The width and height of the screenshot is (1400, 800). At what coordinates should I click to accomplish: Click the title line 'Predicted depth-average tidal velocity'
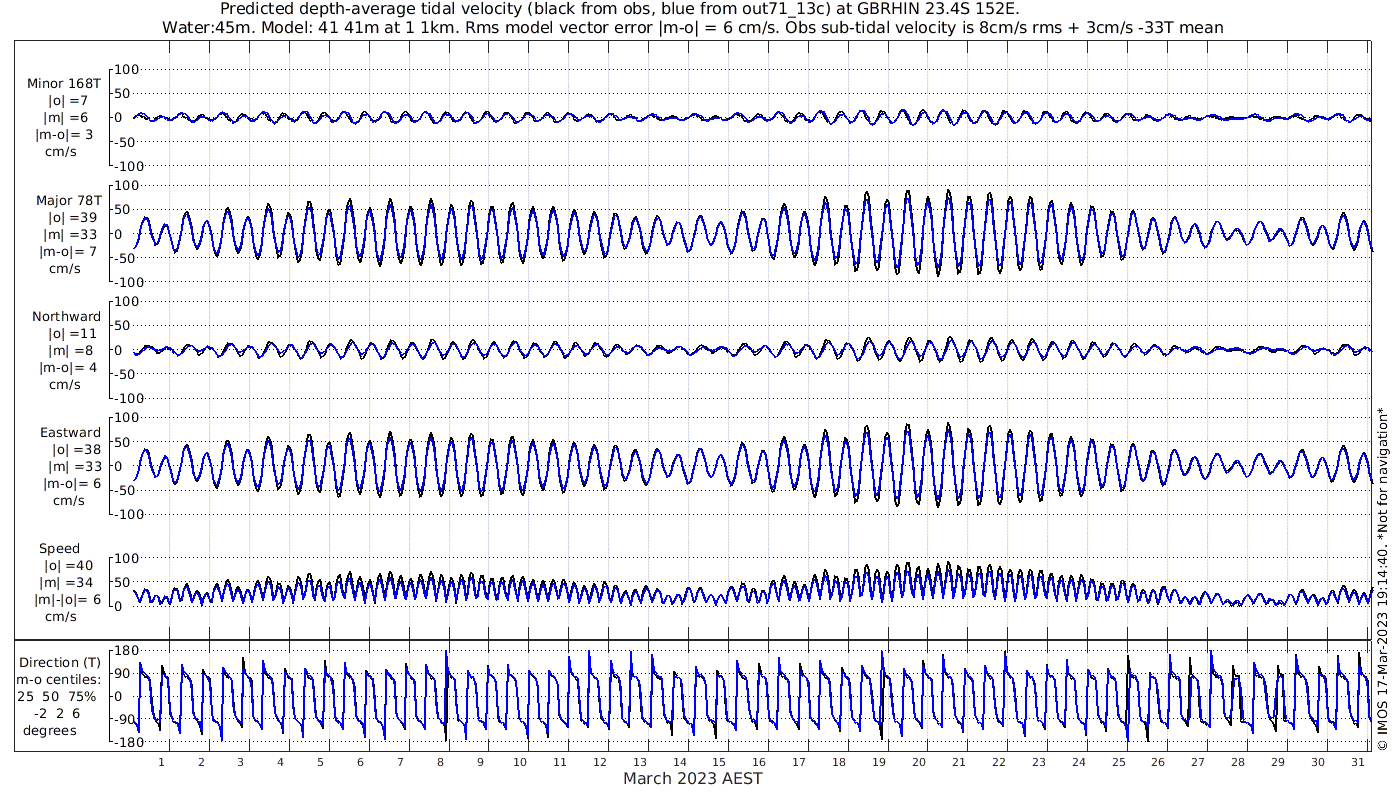(619, 9)
